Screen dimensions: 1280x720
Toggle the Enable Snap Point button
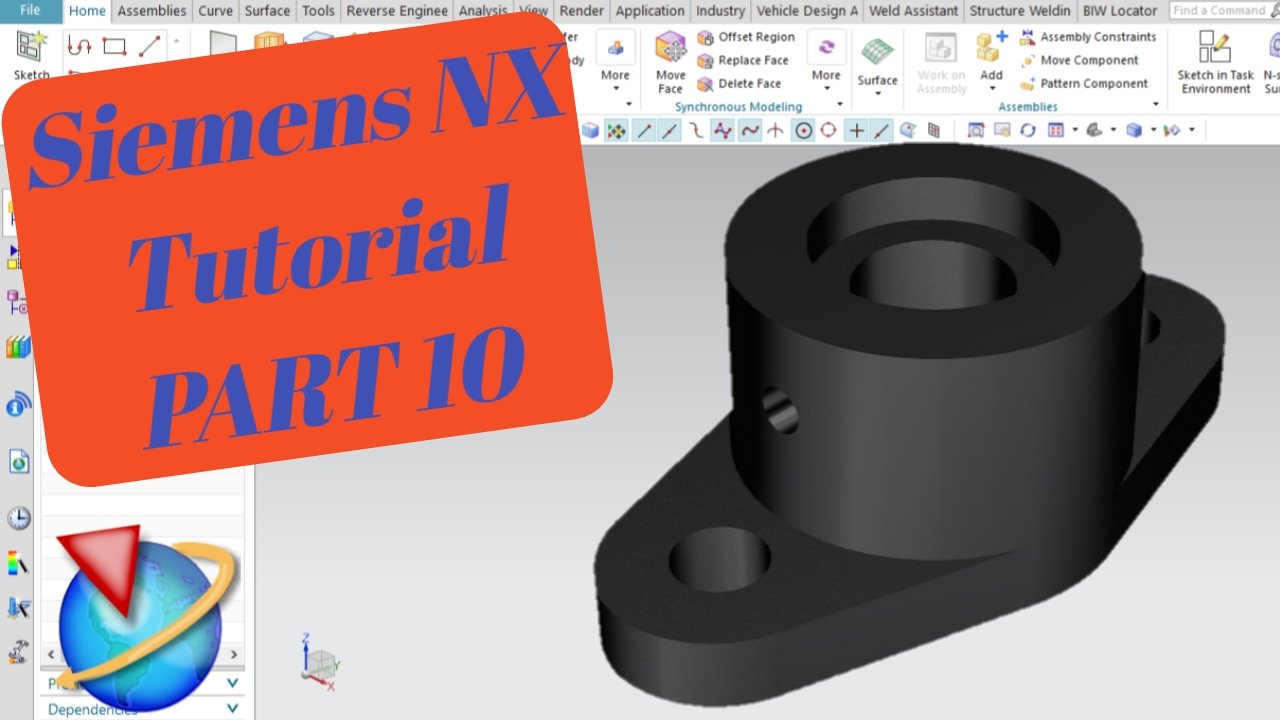(x=616, y=130)
